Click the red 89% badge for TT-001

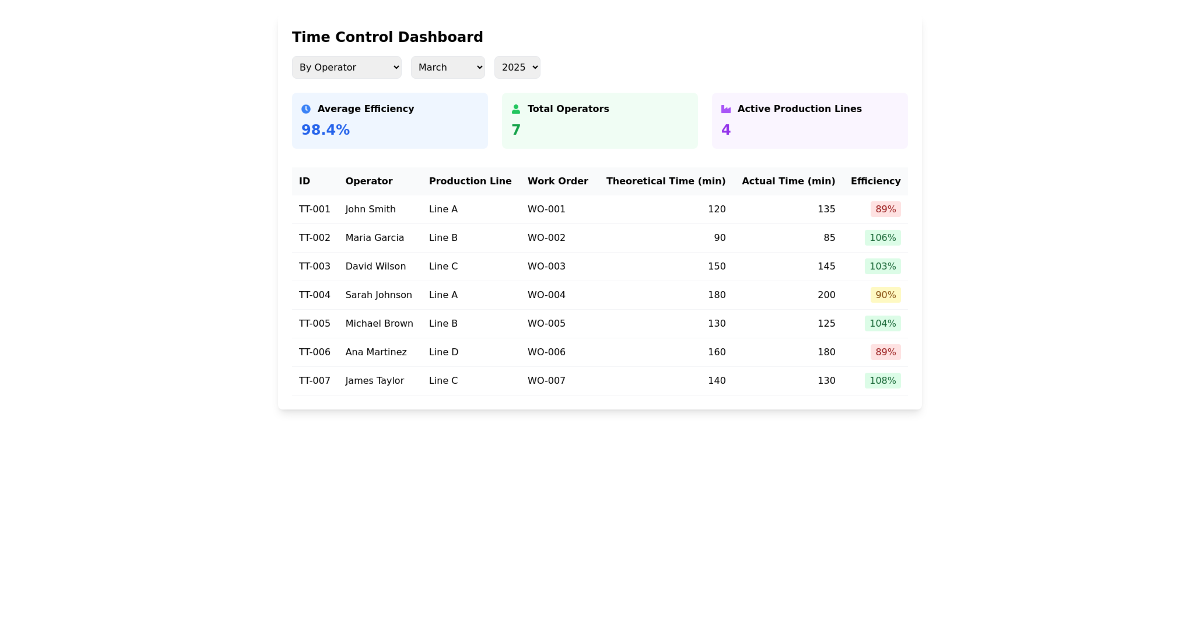click(x=885, y=209)
